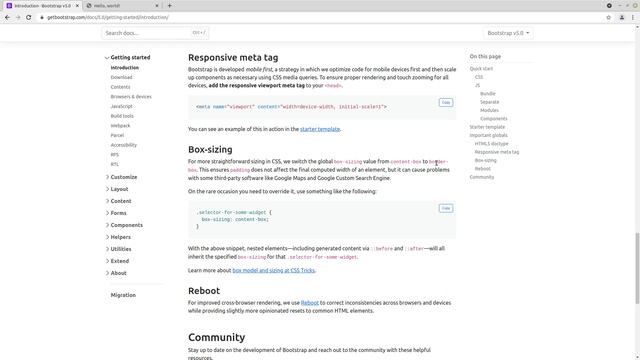Jump to JS in On this page
The width and height of the screenshot is (640, 360).
[x=478, y=85]
